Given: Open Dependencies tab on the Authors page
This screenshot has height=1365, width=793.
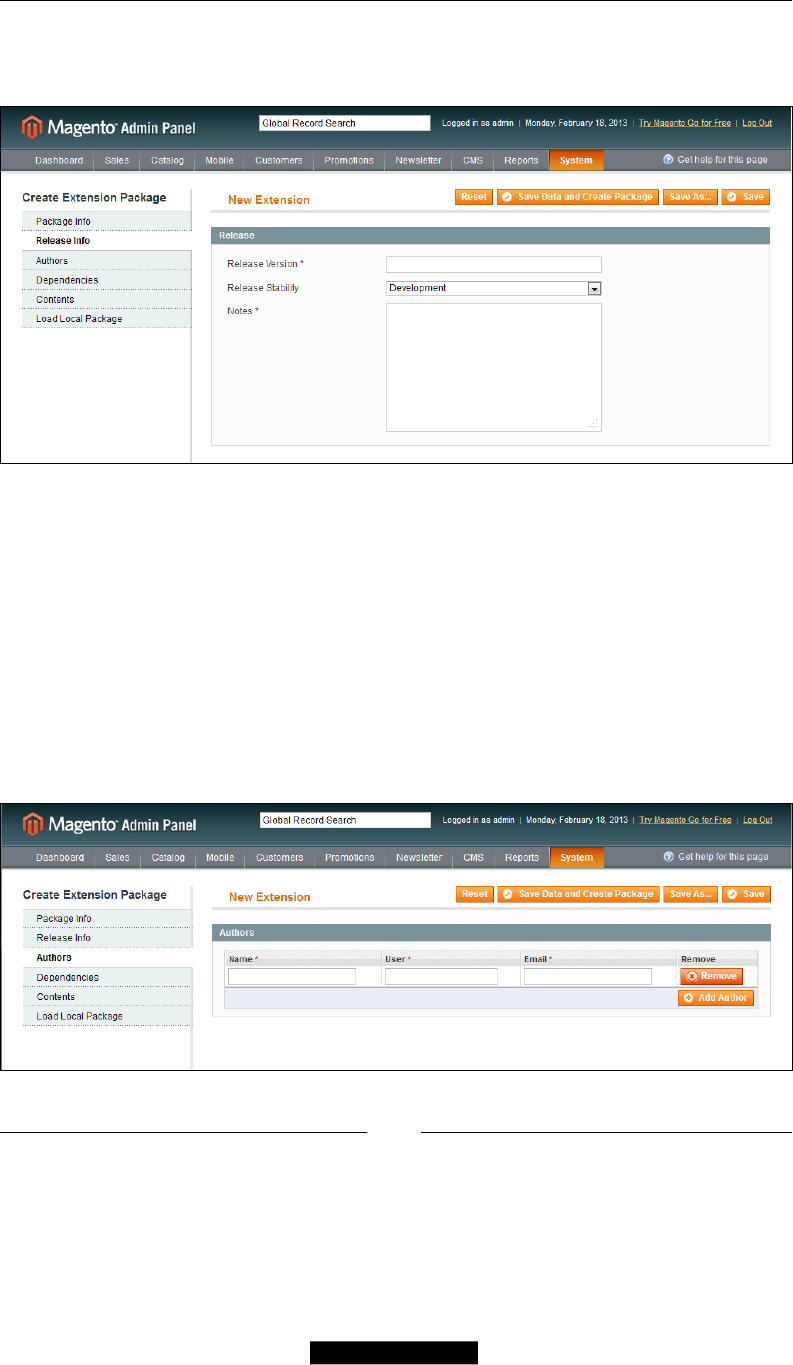Looking at the screenshot, I should point(107,977).
